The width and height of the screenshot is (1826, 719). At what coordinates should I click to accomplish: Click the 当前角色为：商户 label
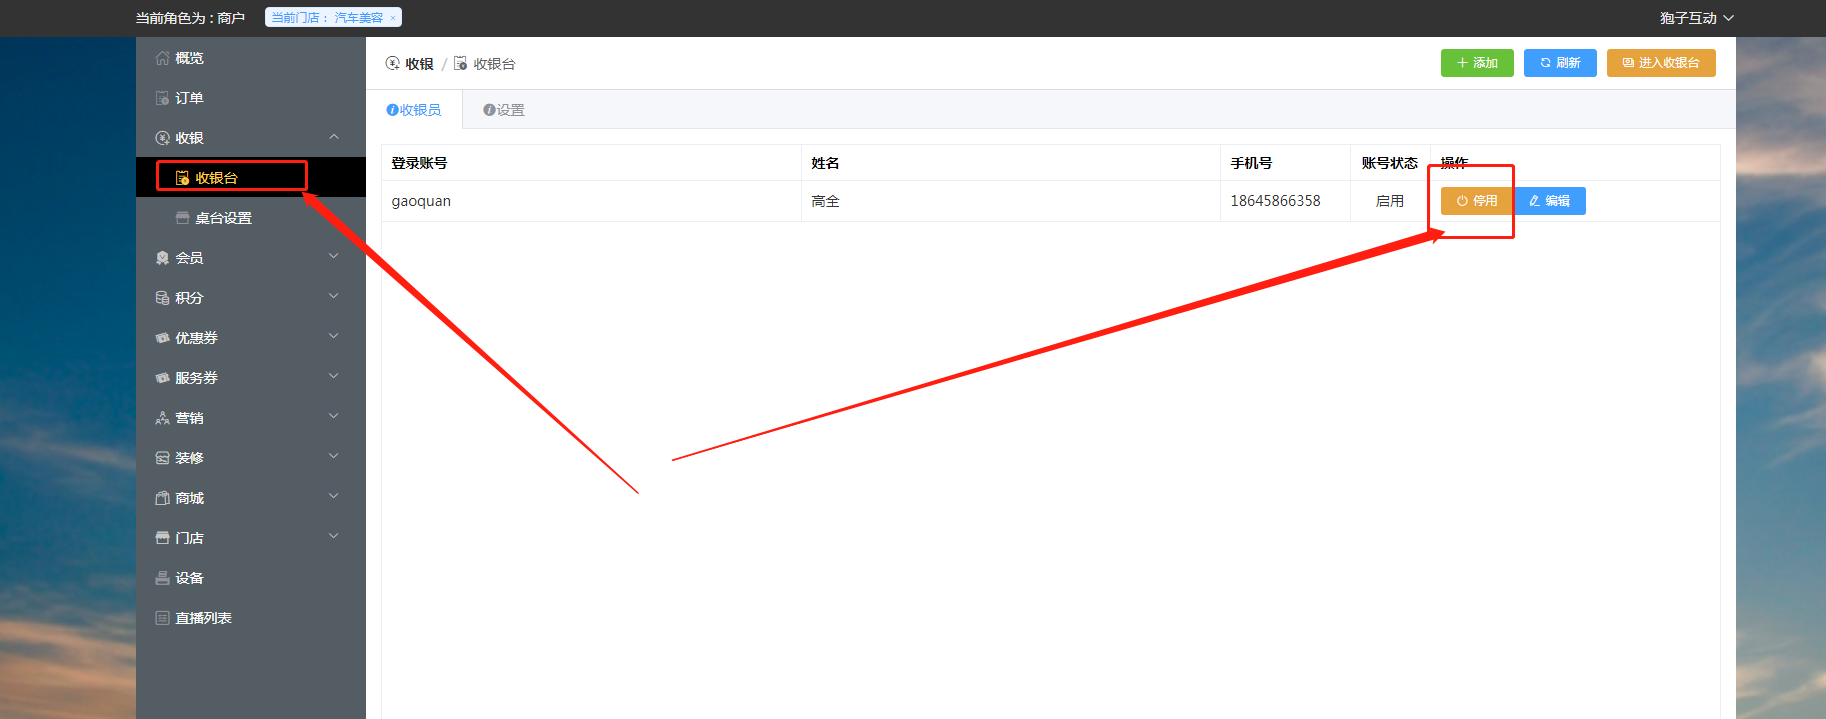click(190, 18)
